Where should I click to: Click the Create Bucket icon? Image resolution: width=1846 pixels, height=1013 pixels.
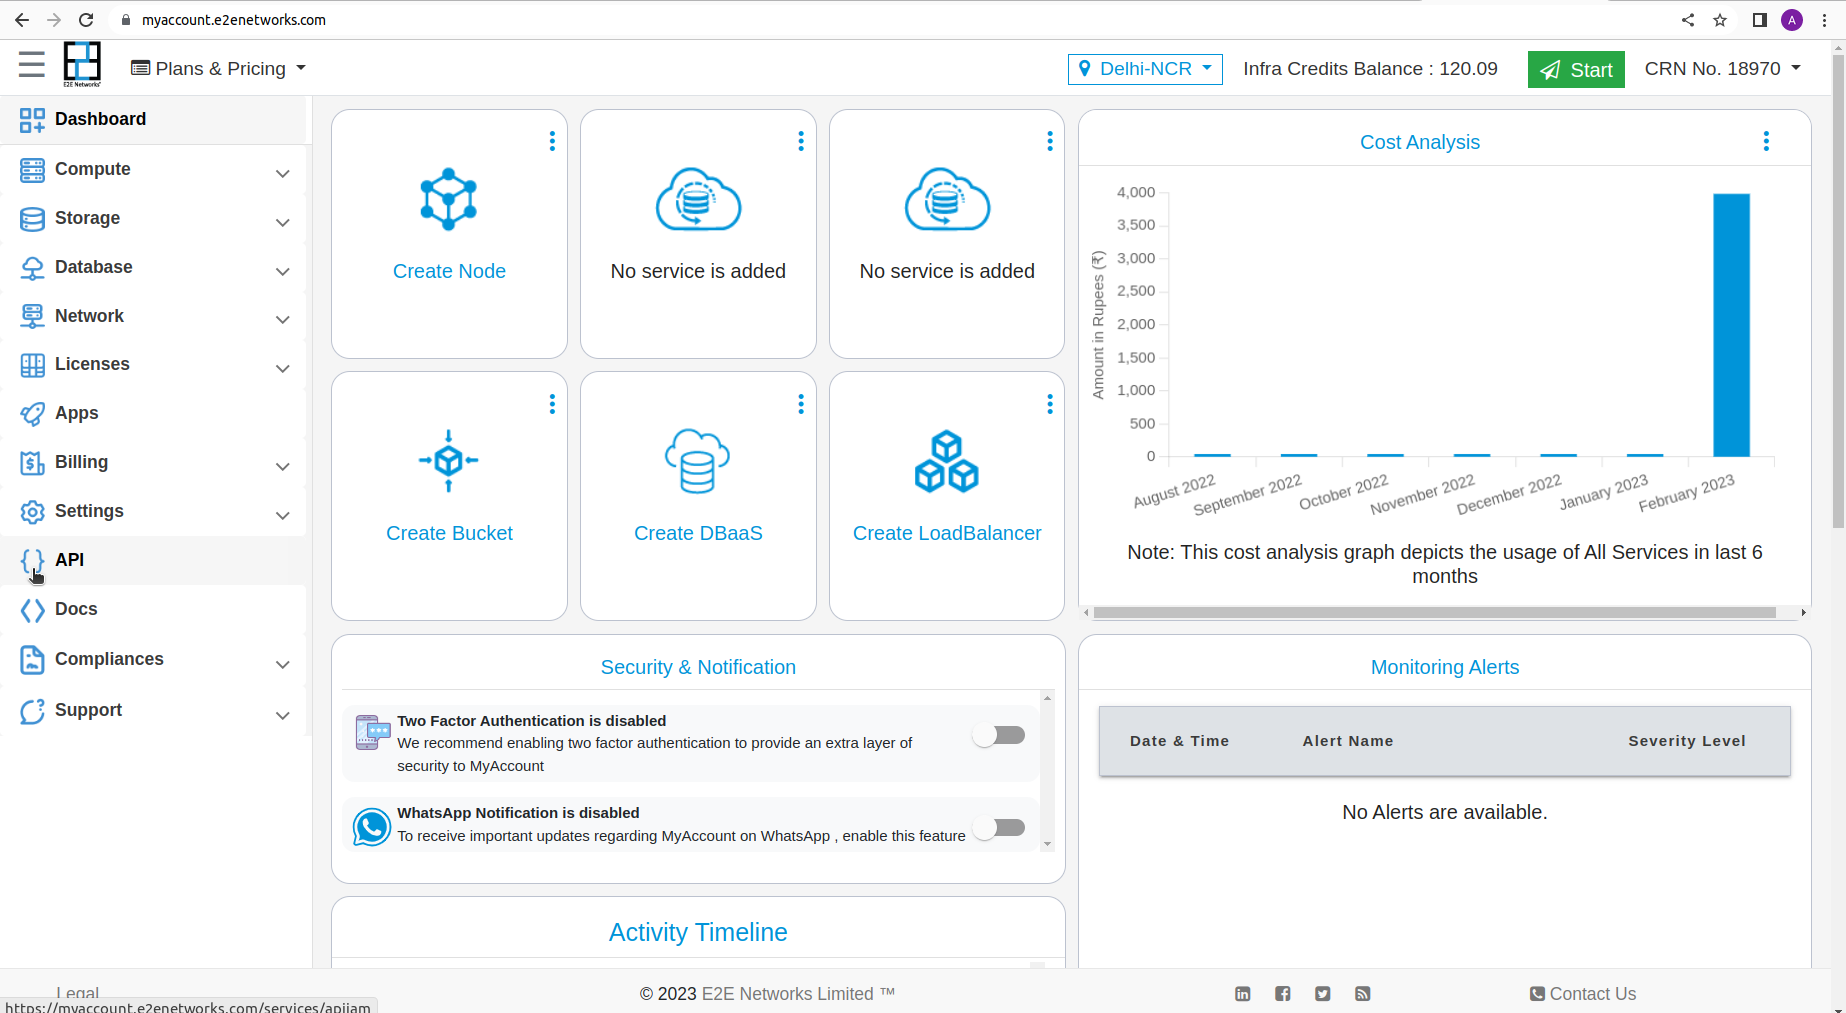coord(449,461)
